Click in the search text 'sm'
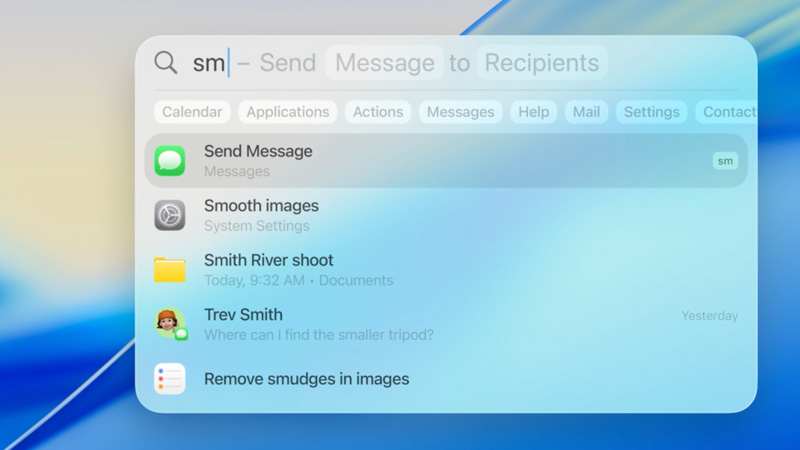This screenshot has width=800, height=450. [209, 63]
